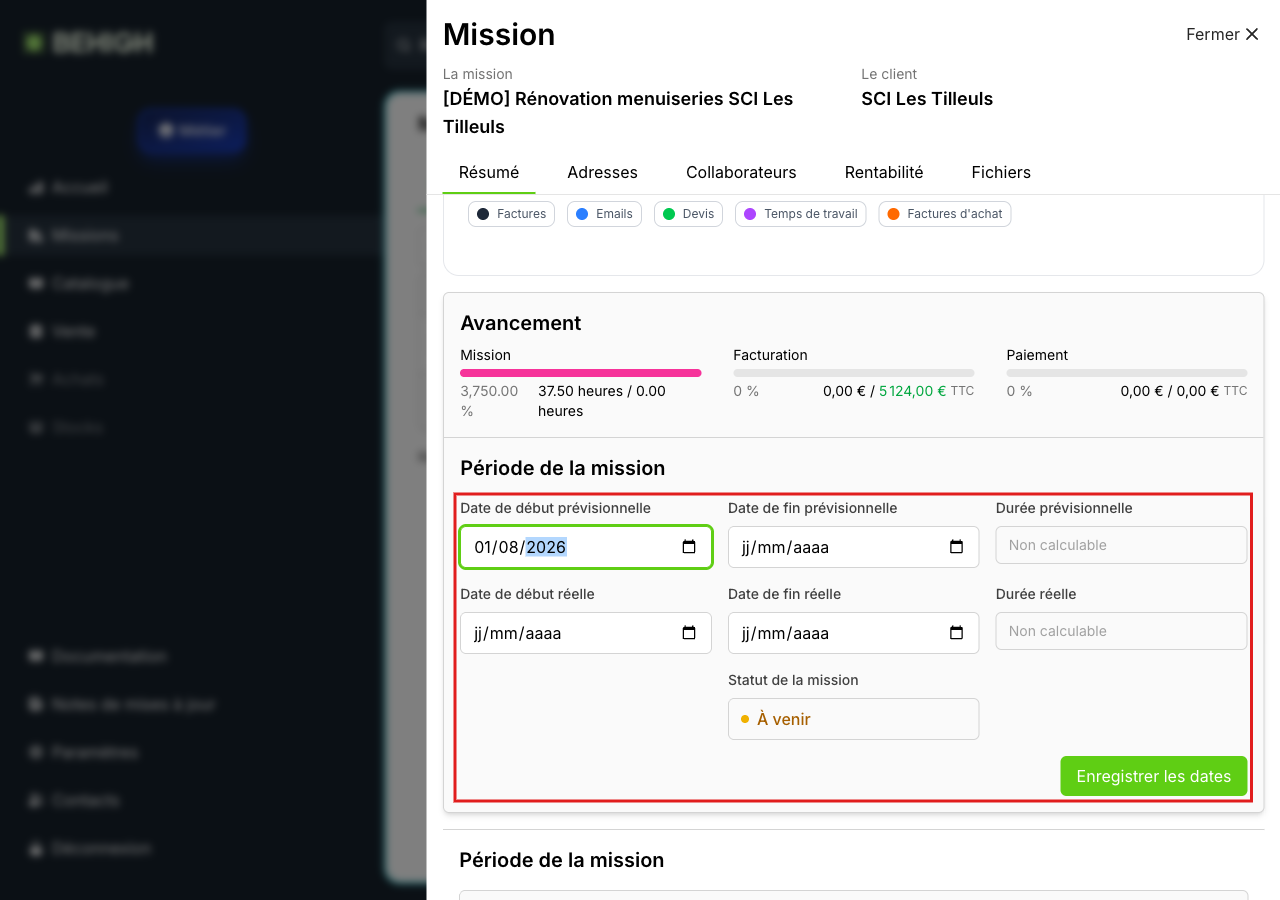
Task: Switch to the Résumé tab
Action: coord(489,172)
